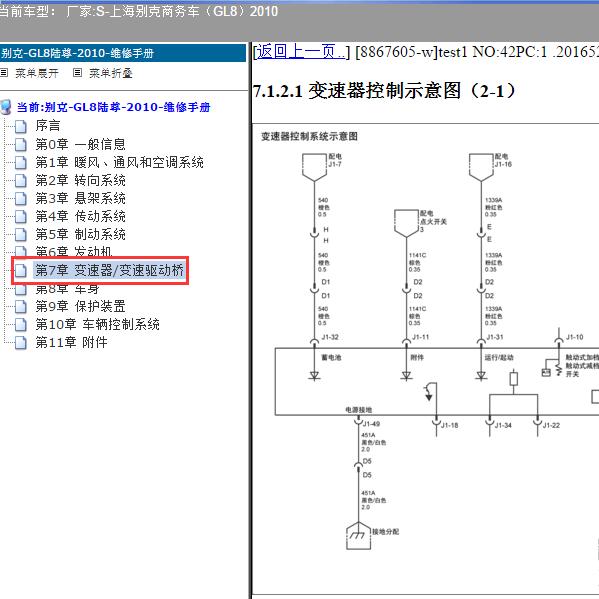Collapse all menus with 菜单折叠
The image size is (599, 599).
tap(110, 73)
